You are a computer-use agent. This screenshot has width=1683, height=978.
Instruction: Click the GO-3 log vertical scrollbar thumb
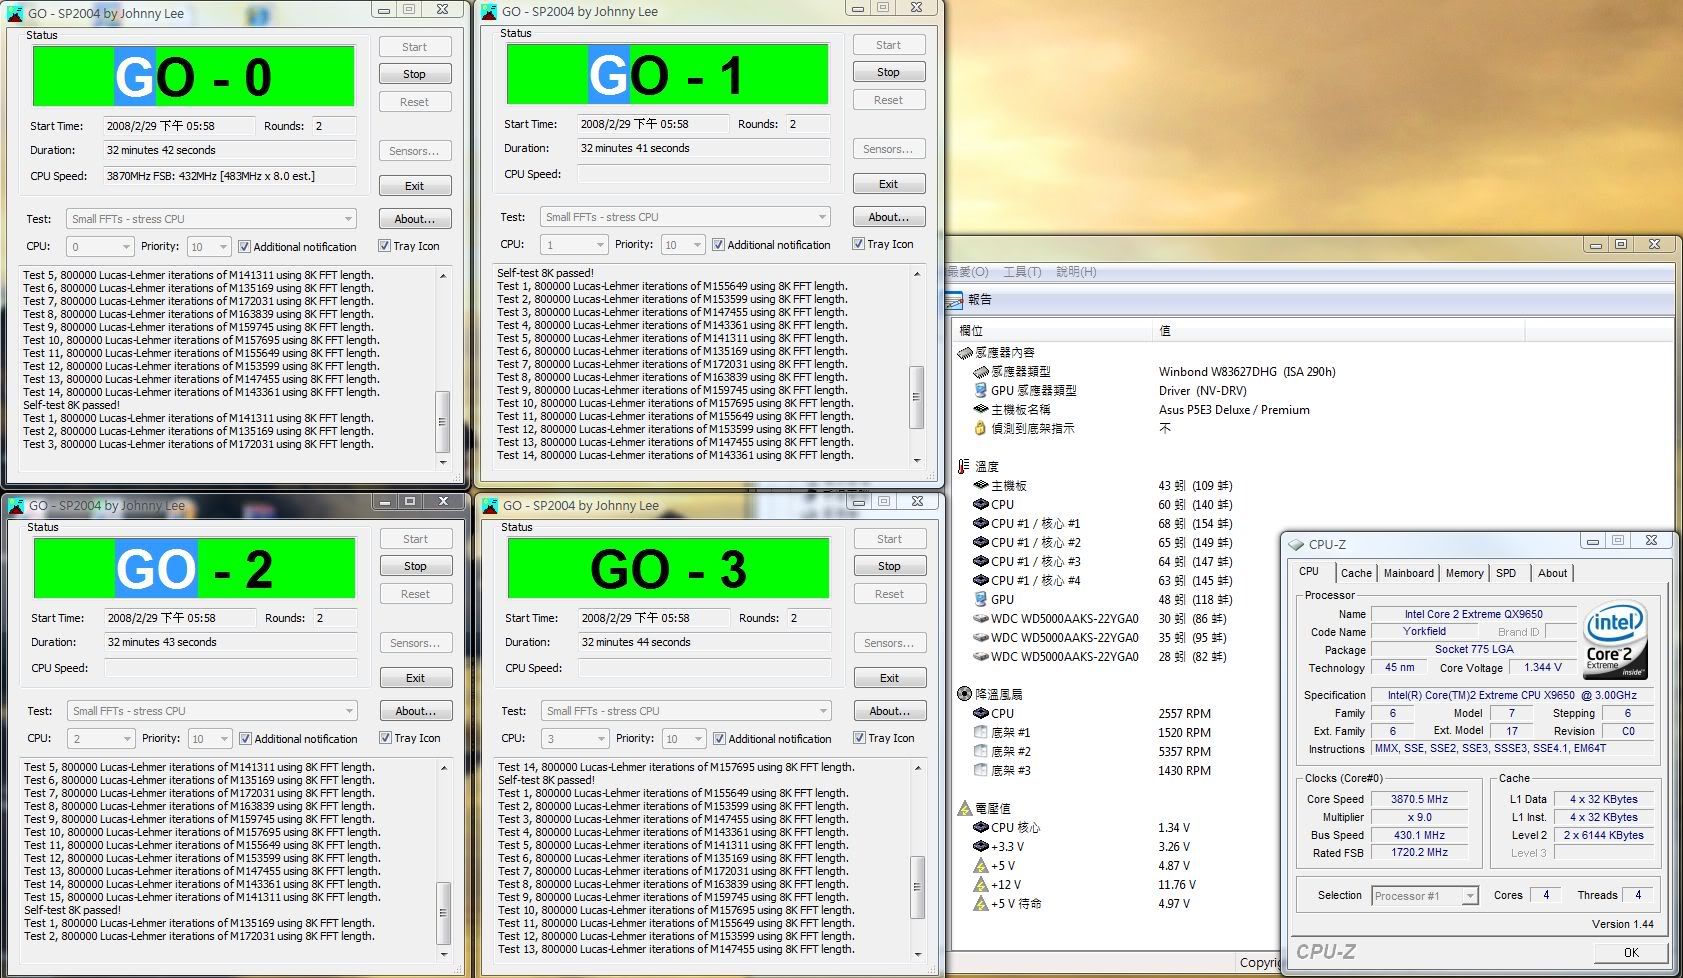[x=918, y=886]
